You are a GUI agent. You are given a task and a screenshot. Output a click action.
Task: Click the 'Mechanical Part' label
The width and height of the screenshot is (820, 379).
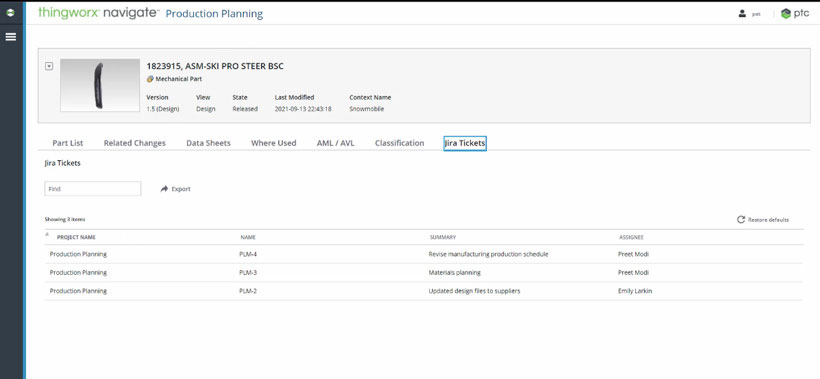pos(179,79)
